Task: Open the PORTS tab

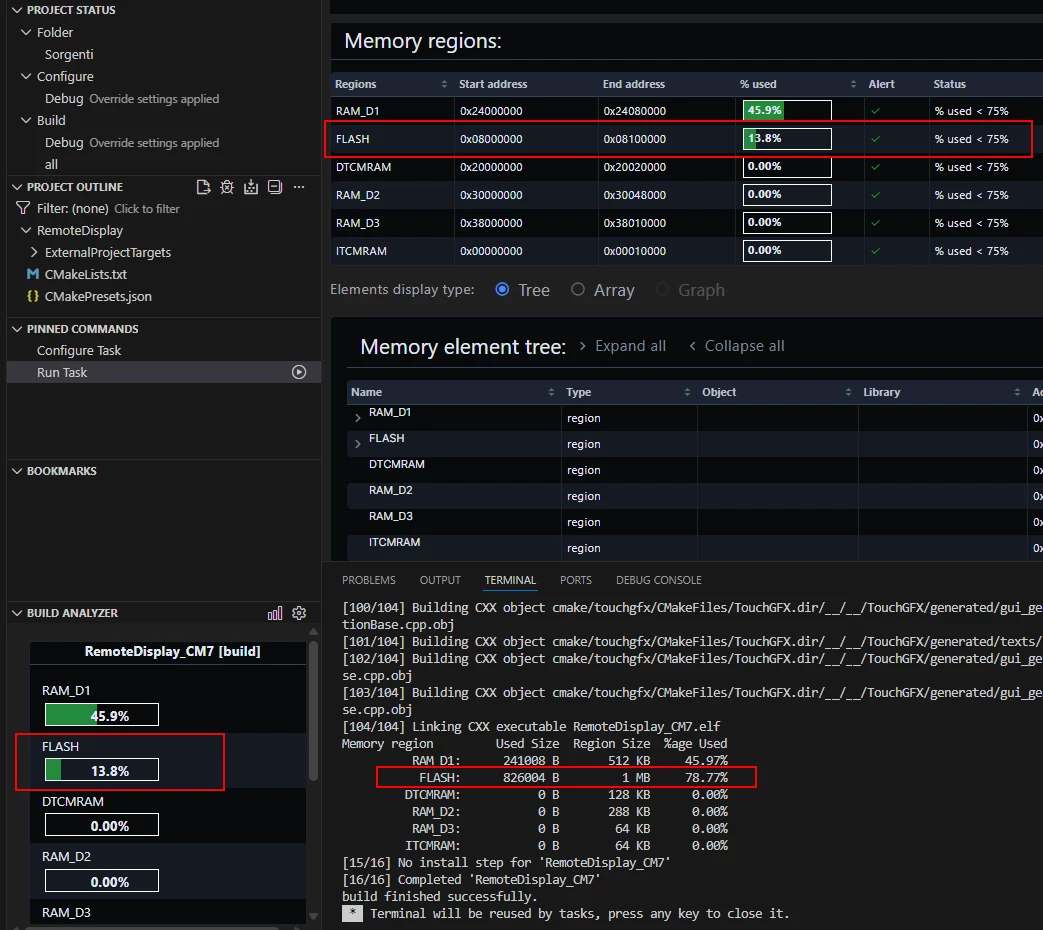Action: point(575,580)
